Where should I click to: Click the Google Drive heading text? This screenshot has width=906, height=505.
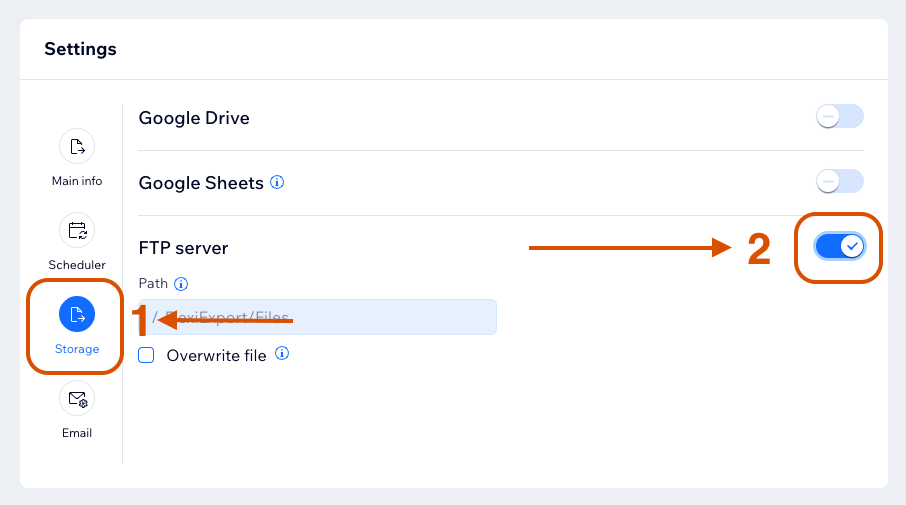pyautogui.click(x=194, y=118)
